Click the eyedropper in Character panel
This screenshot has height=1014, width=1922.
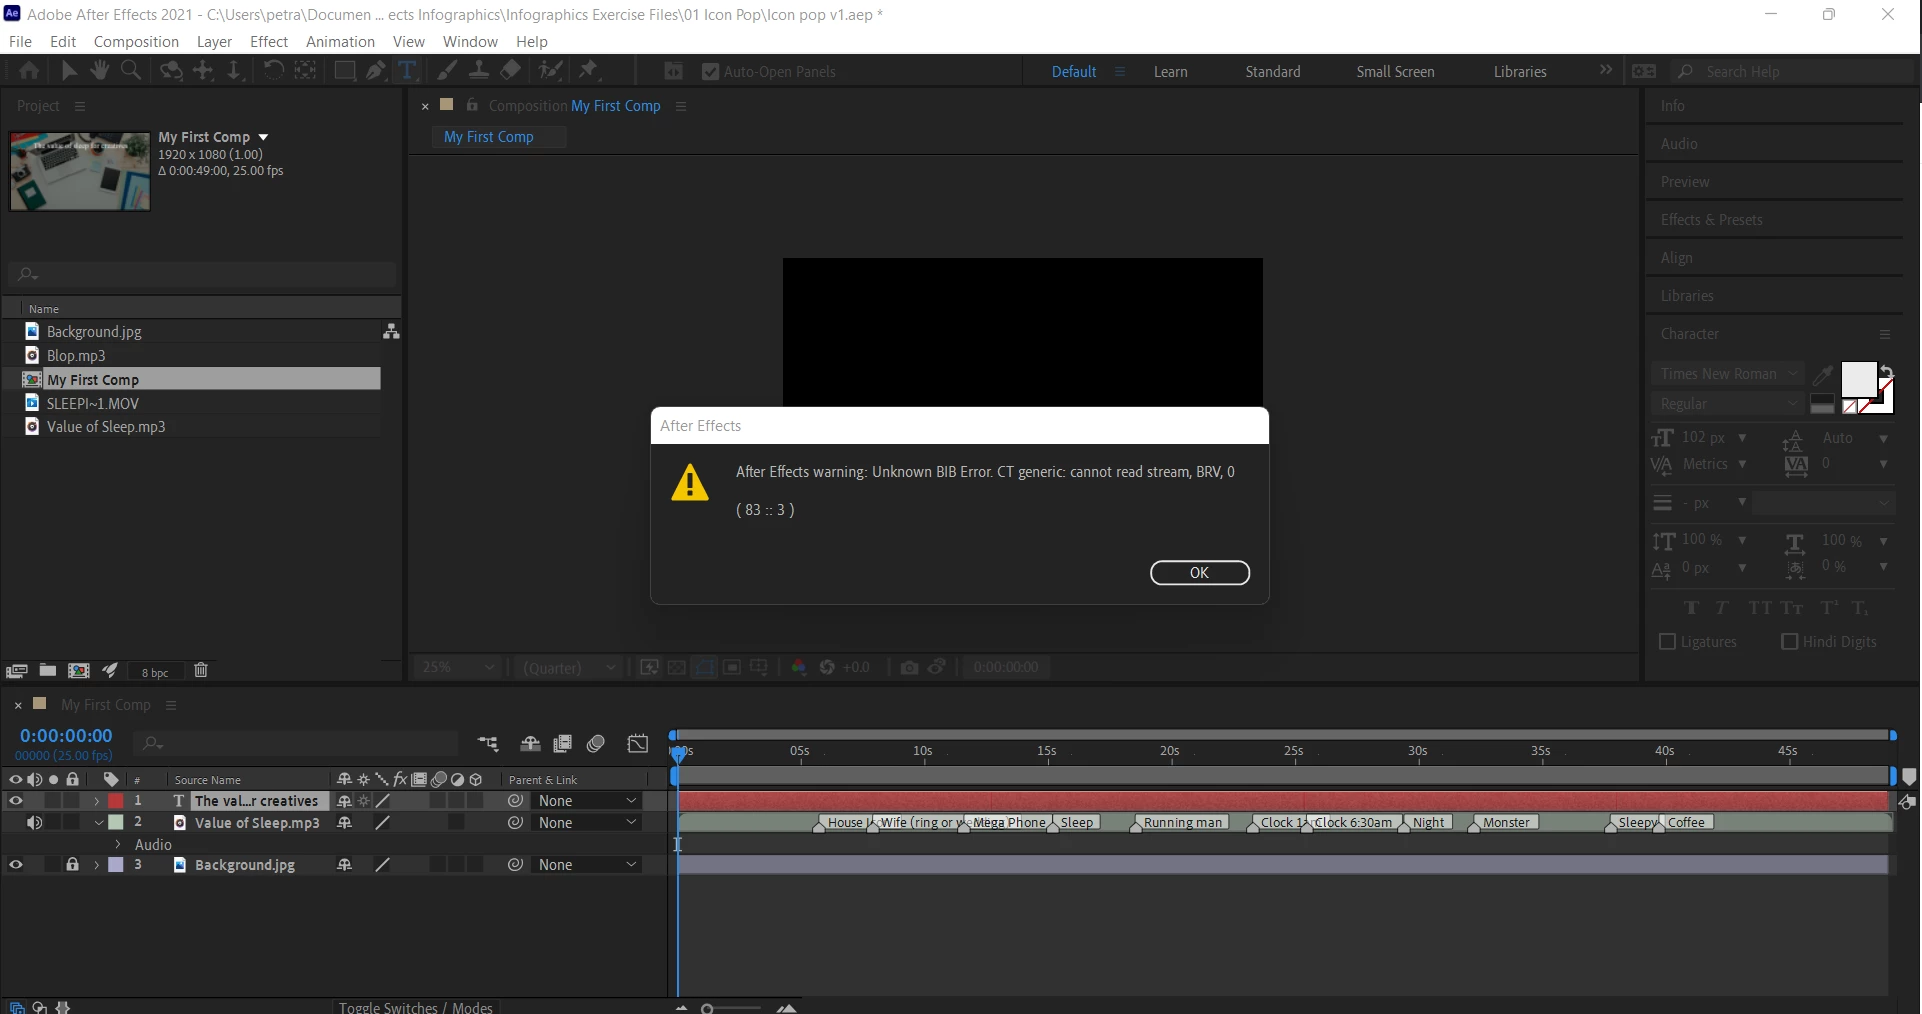tap(1822, 374)
